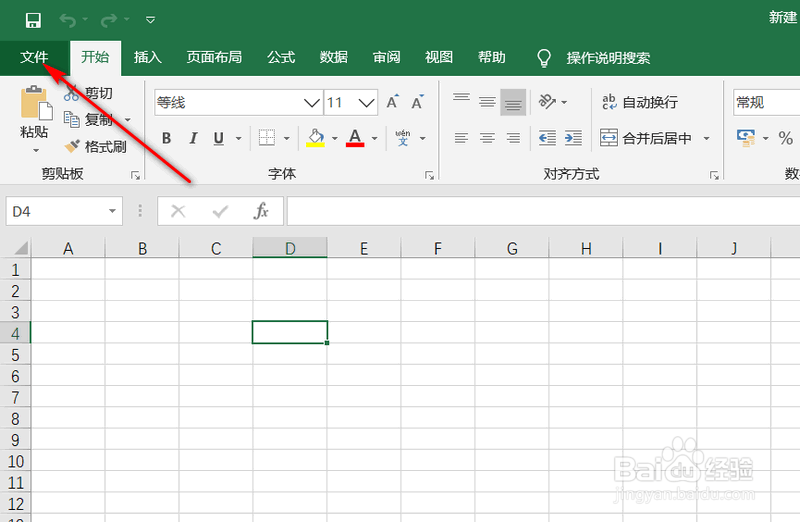Click the wén phonetic guide icon

click(x=403, y=138)
